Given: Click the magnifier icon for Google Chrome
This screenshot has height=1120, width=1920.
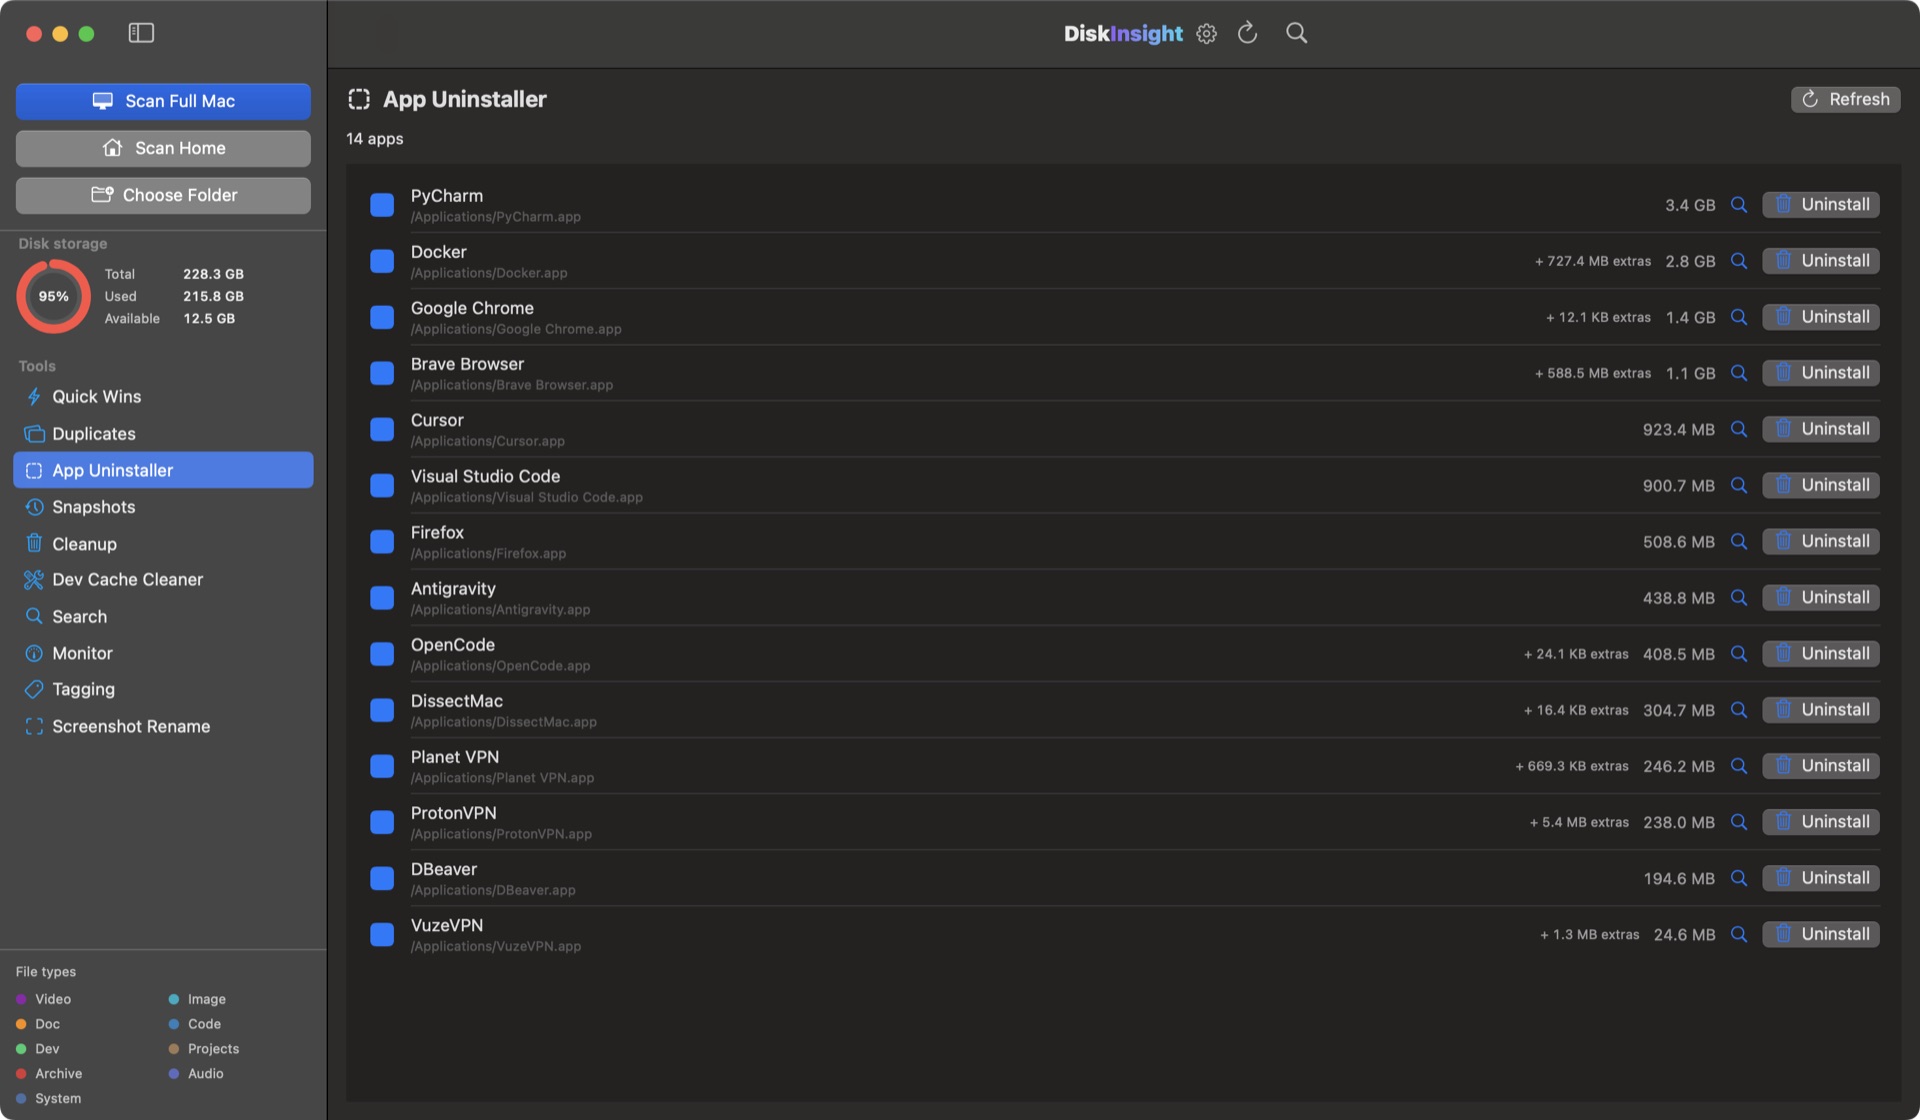Looking at the screenshot, I should [x=1739, y=316].
